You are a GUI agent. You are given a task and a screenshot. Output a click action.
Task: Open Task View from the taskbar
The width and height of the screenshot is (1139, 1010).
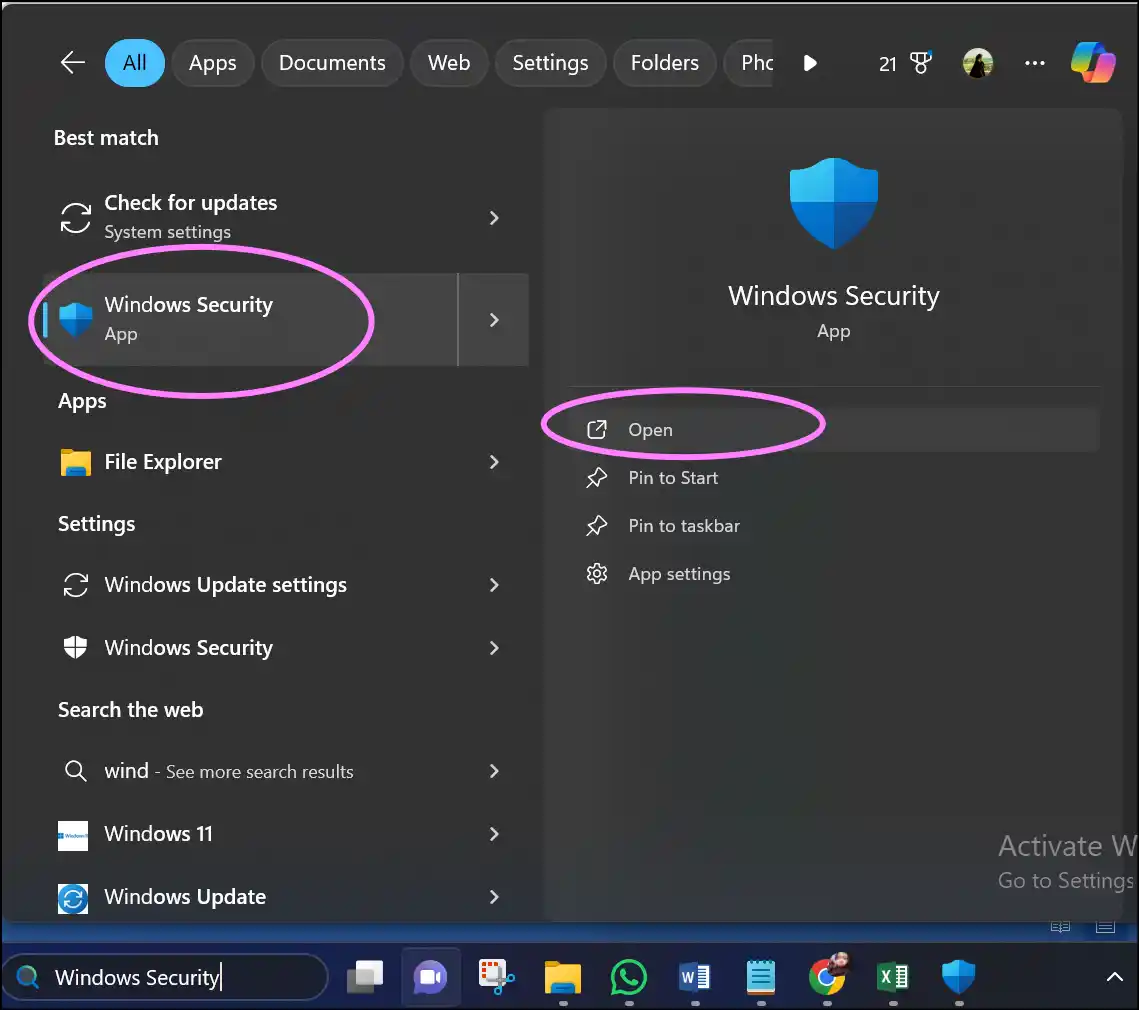click(365, 977)
